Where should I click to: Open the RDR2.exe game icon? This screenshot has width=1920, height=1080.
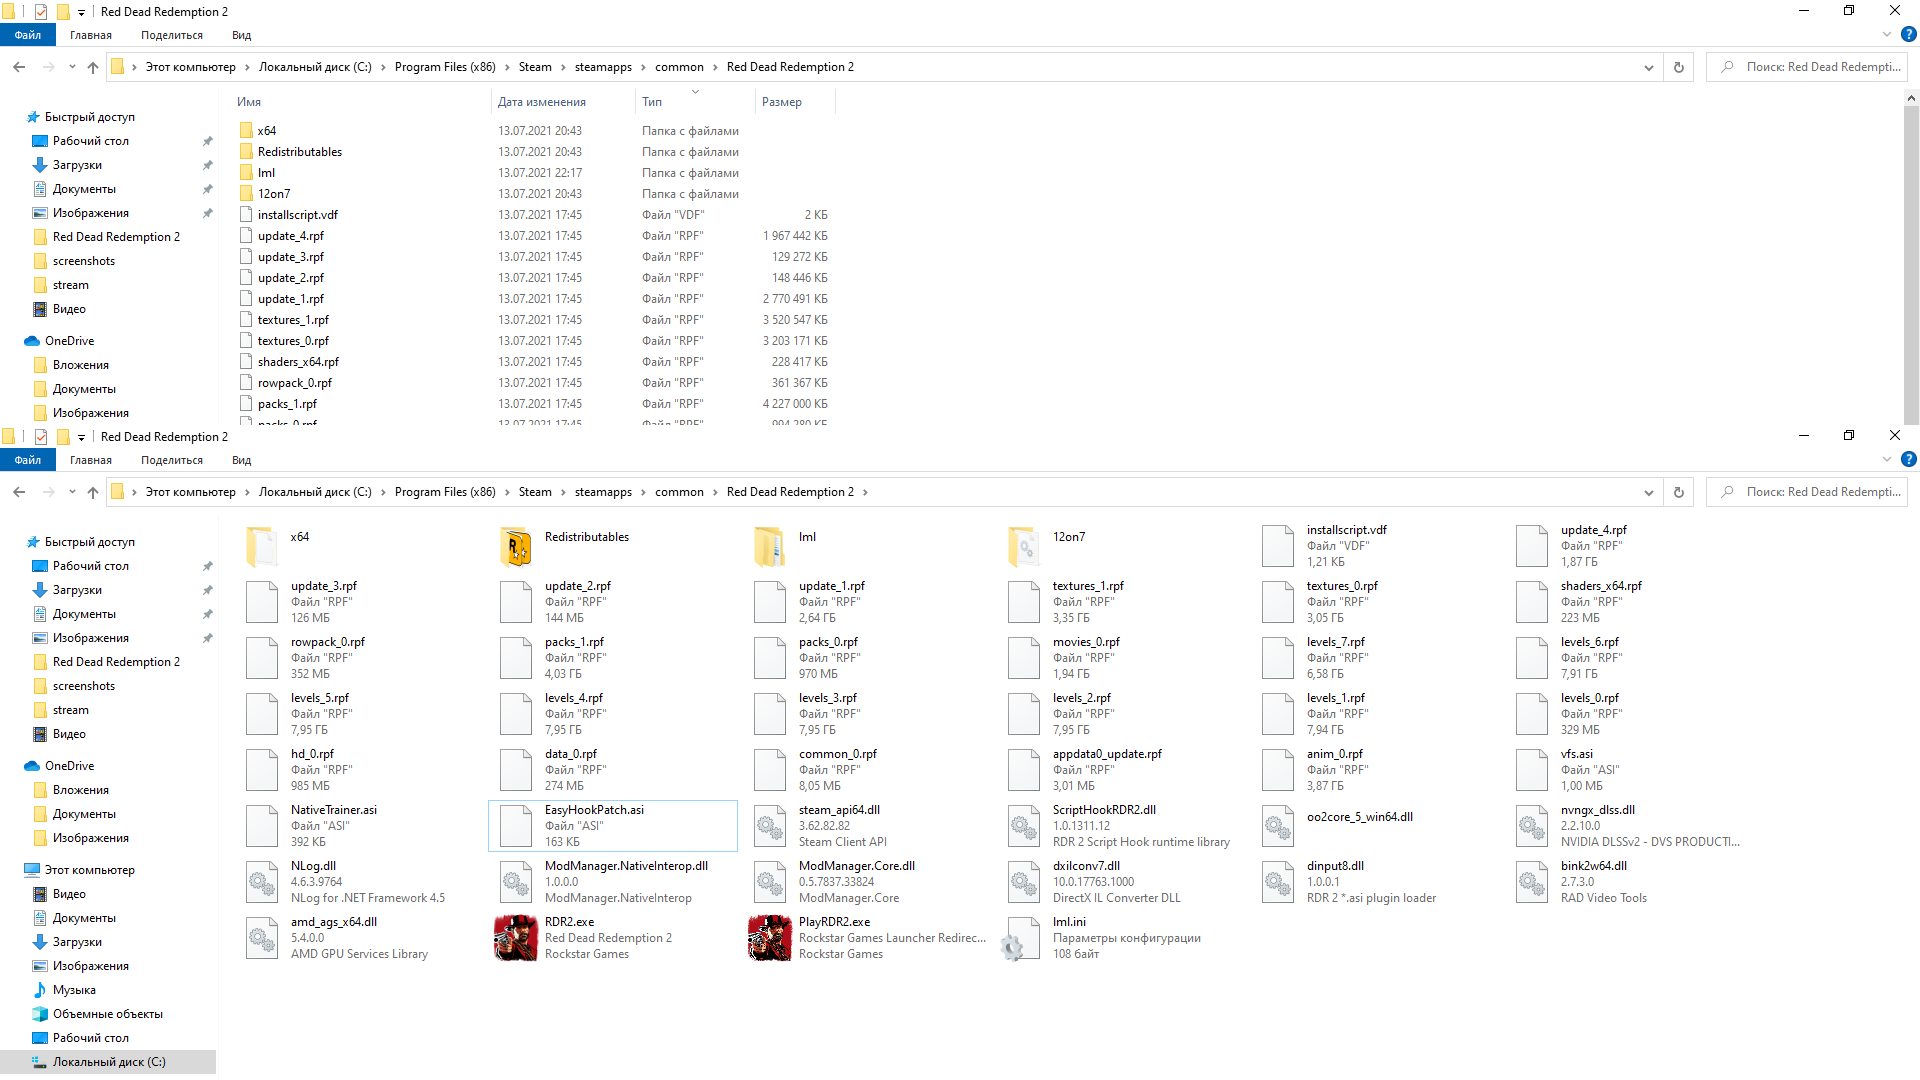click(x=516, y=938)
